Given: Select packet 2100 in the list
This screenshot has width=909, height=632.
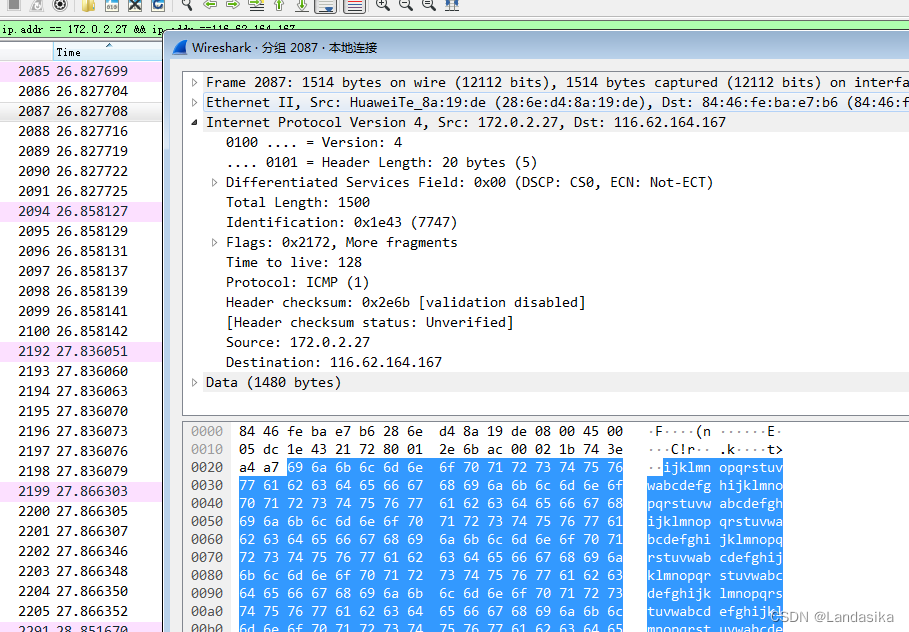Looking at the screenshot, I should point(81,331).
